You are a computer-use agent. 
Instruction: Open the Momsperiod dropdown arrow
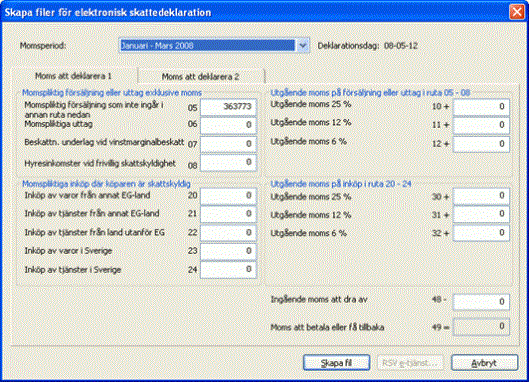303,45
